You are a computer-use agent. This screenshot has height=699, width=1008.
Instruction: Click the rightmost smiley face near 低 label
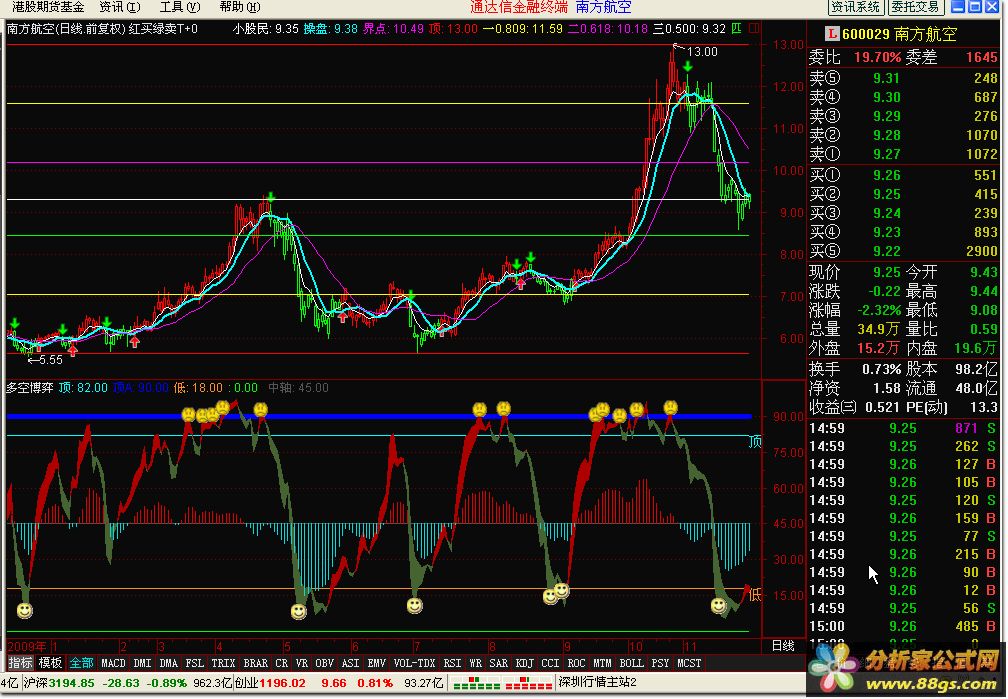pos(719,606)
